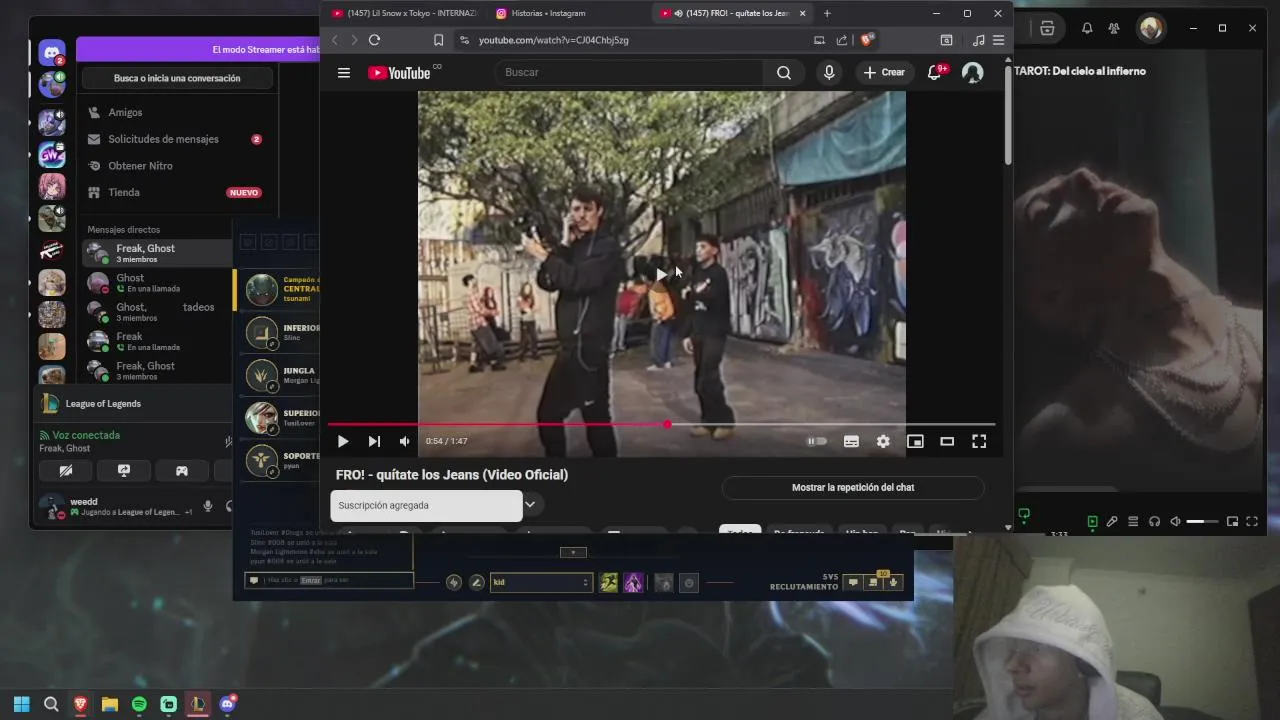Start an activity with gamepad icon

click(x=182, y=470)
